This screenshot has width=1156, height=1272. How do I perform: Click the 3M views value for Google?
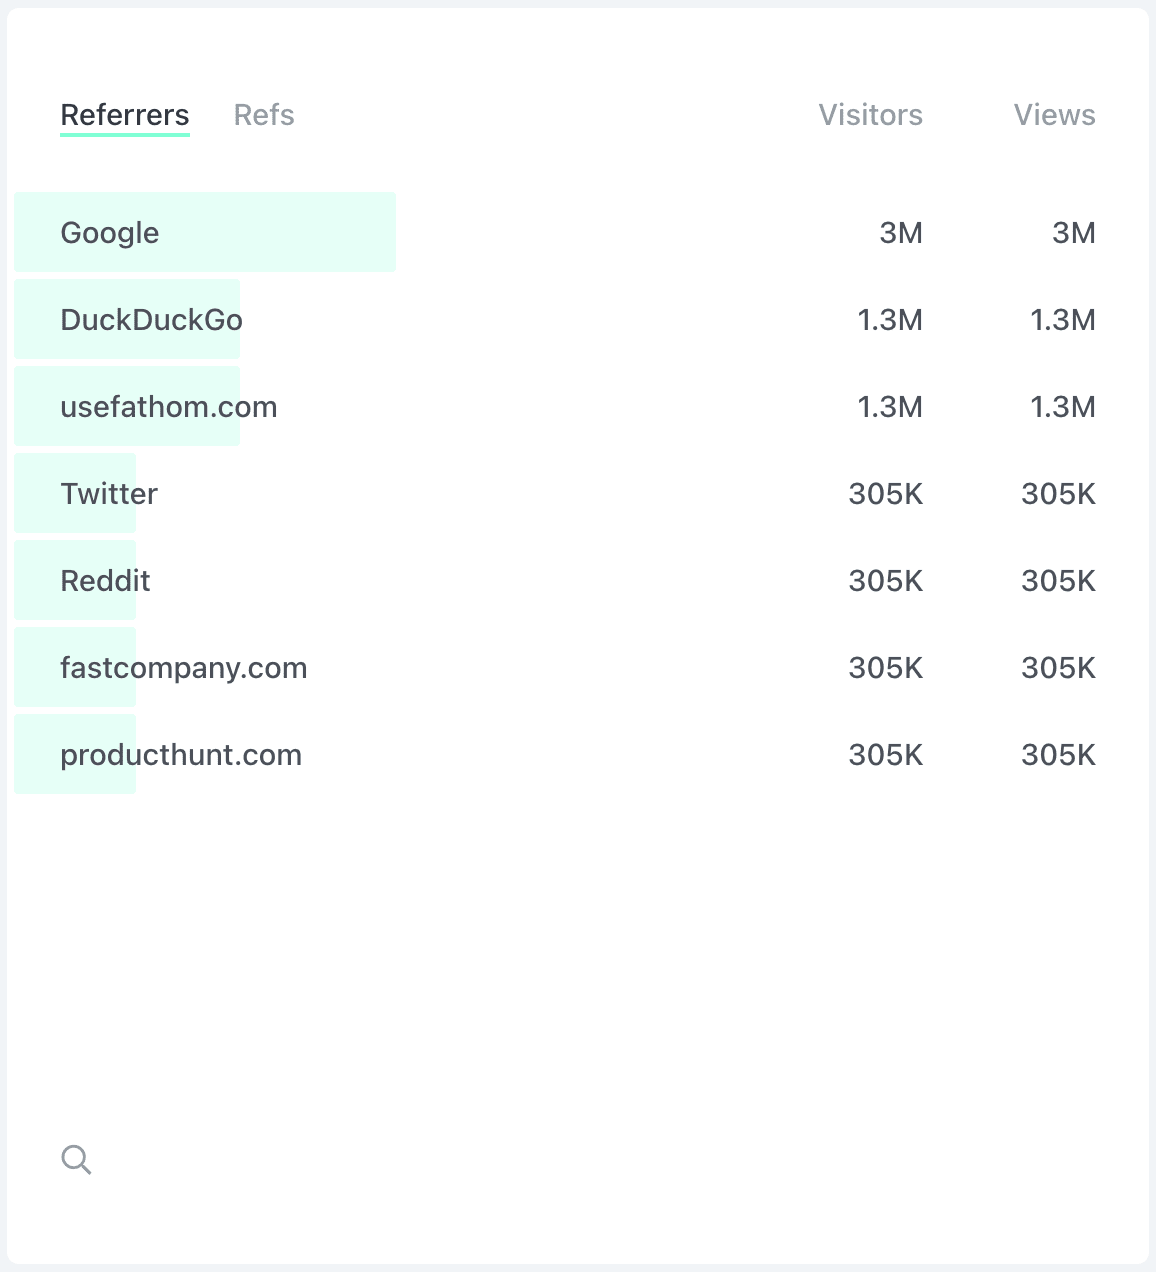pyautogui.click(x=1073, y=232)
